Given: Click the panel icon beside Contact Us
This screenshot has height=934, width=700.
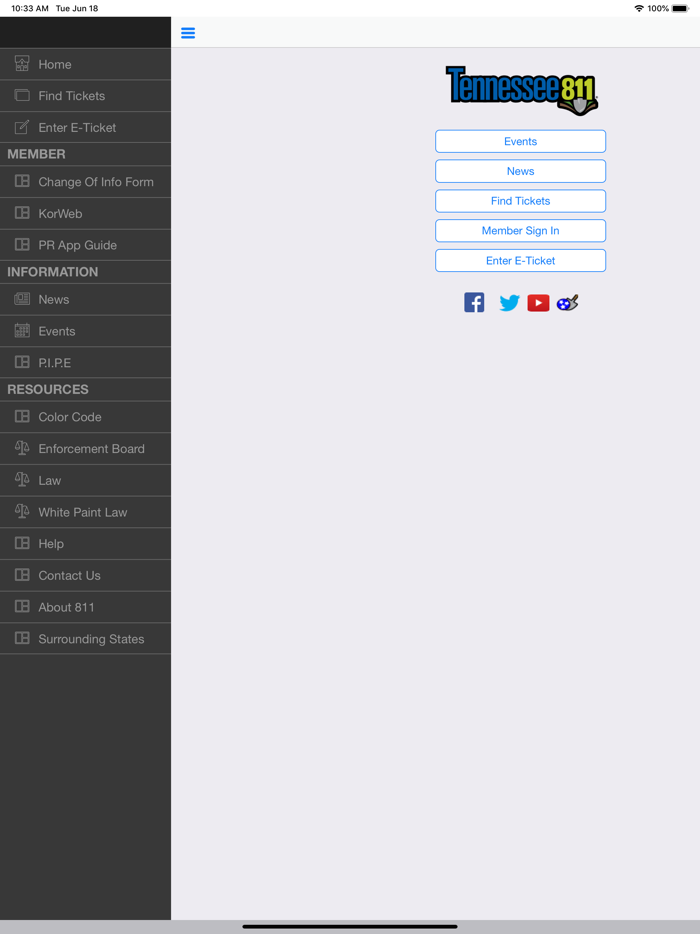Looking at the screenshot, I should click(x=22, y=575).
